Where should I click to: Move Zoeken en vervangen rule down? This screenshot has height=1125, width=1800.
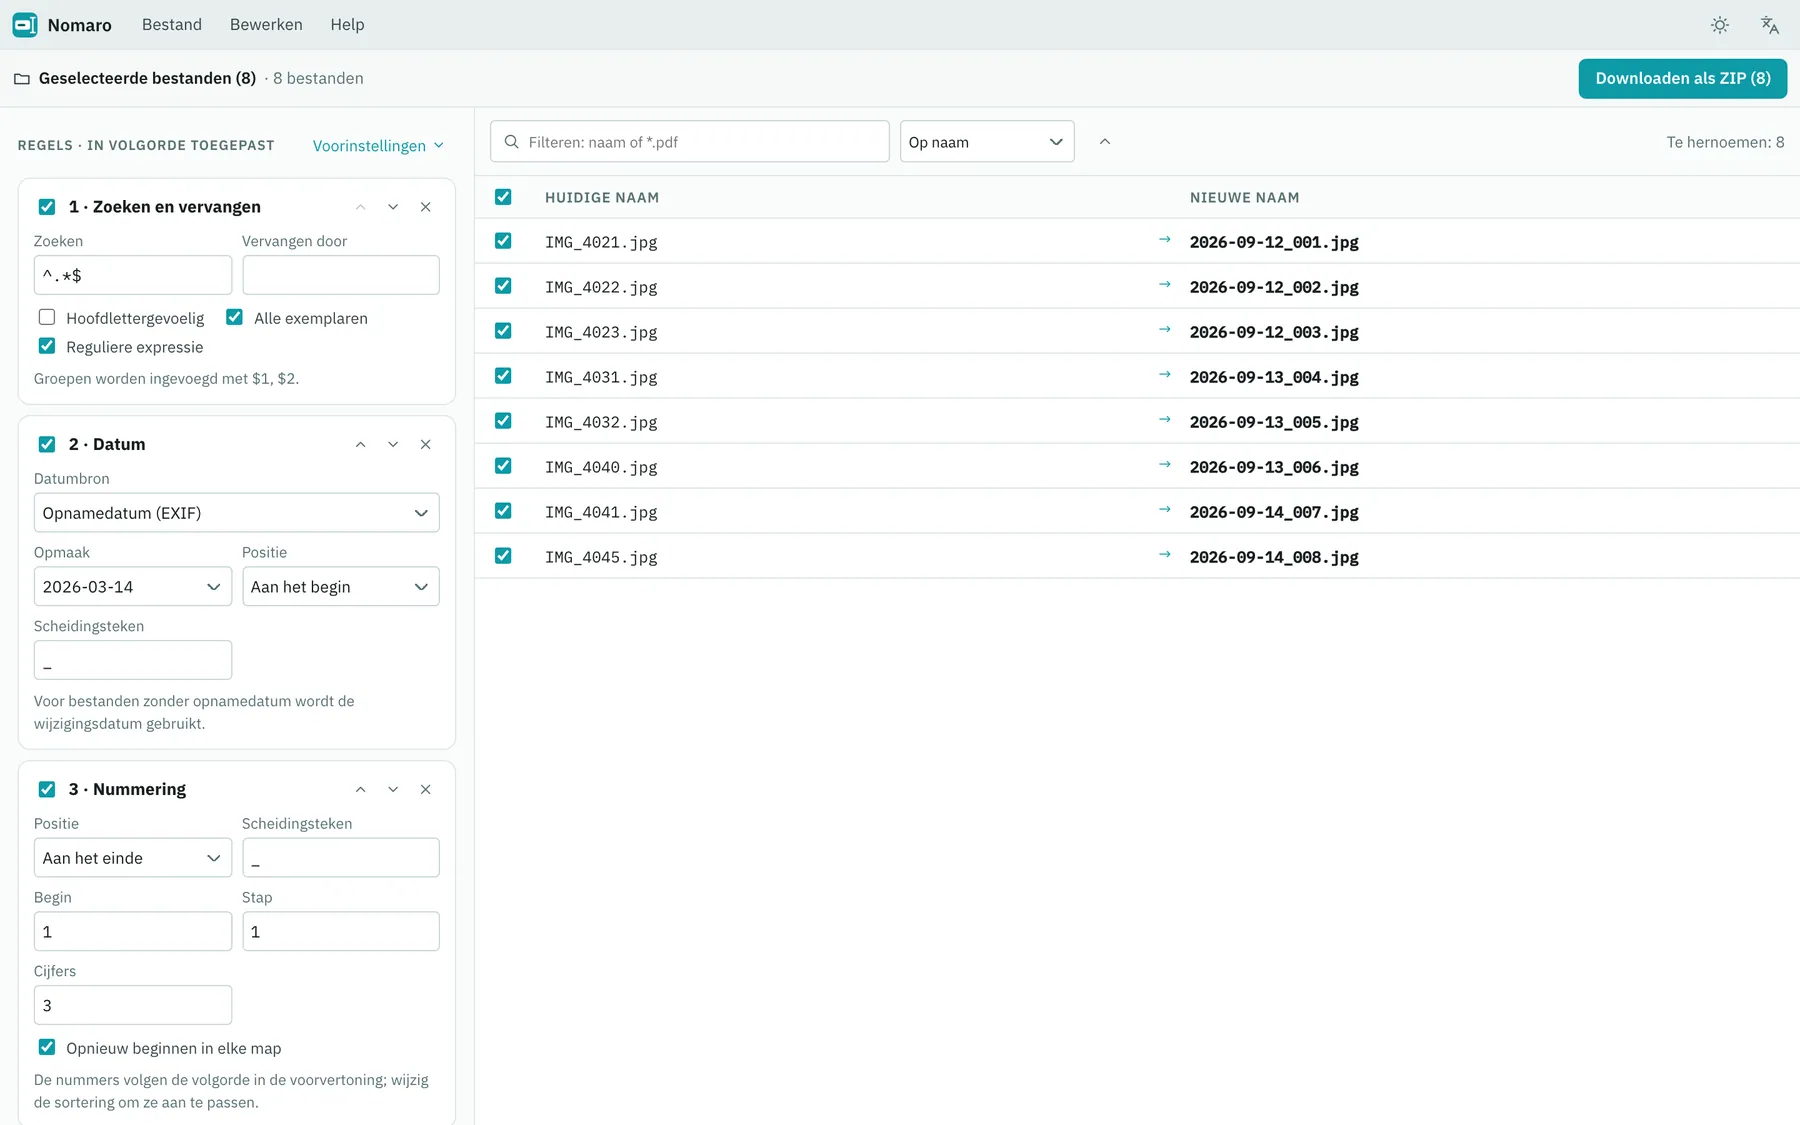click(393, 207)
